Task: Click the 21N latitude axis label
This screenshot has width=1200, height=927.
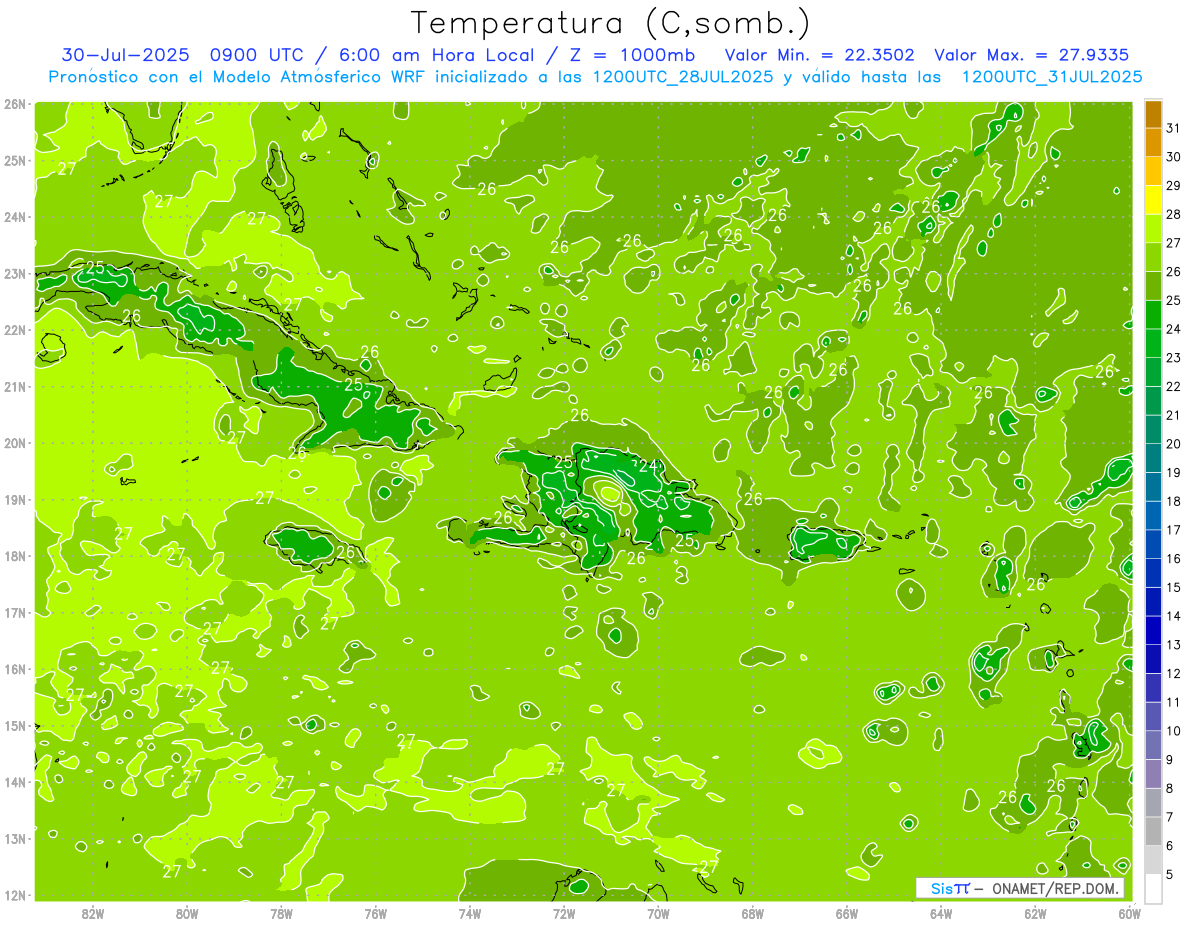Action: coord(15,386)
